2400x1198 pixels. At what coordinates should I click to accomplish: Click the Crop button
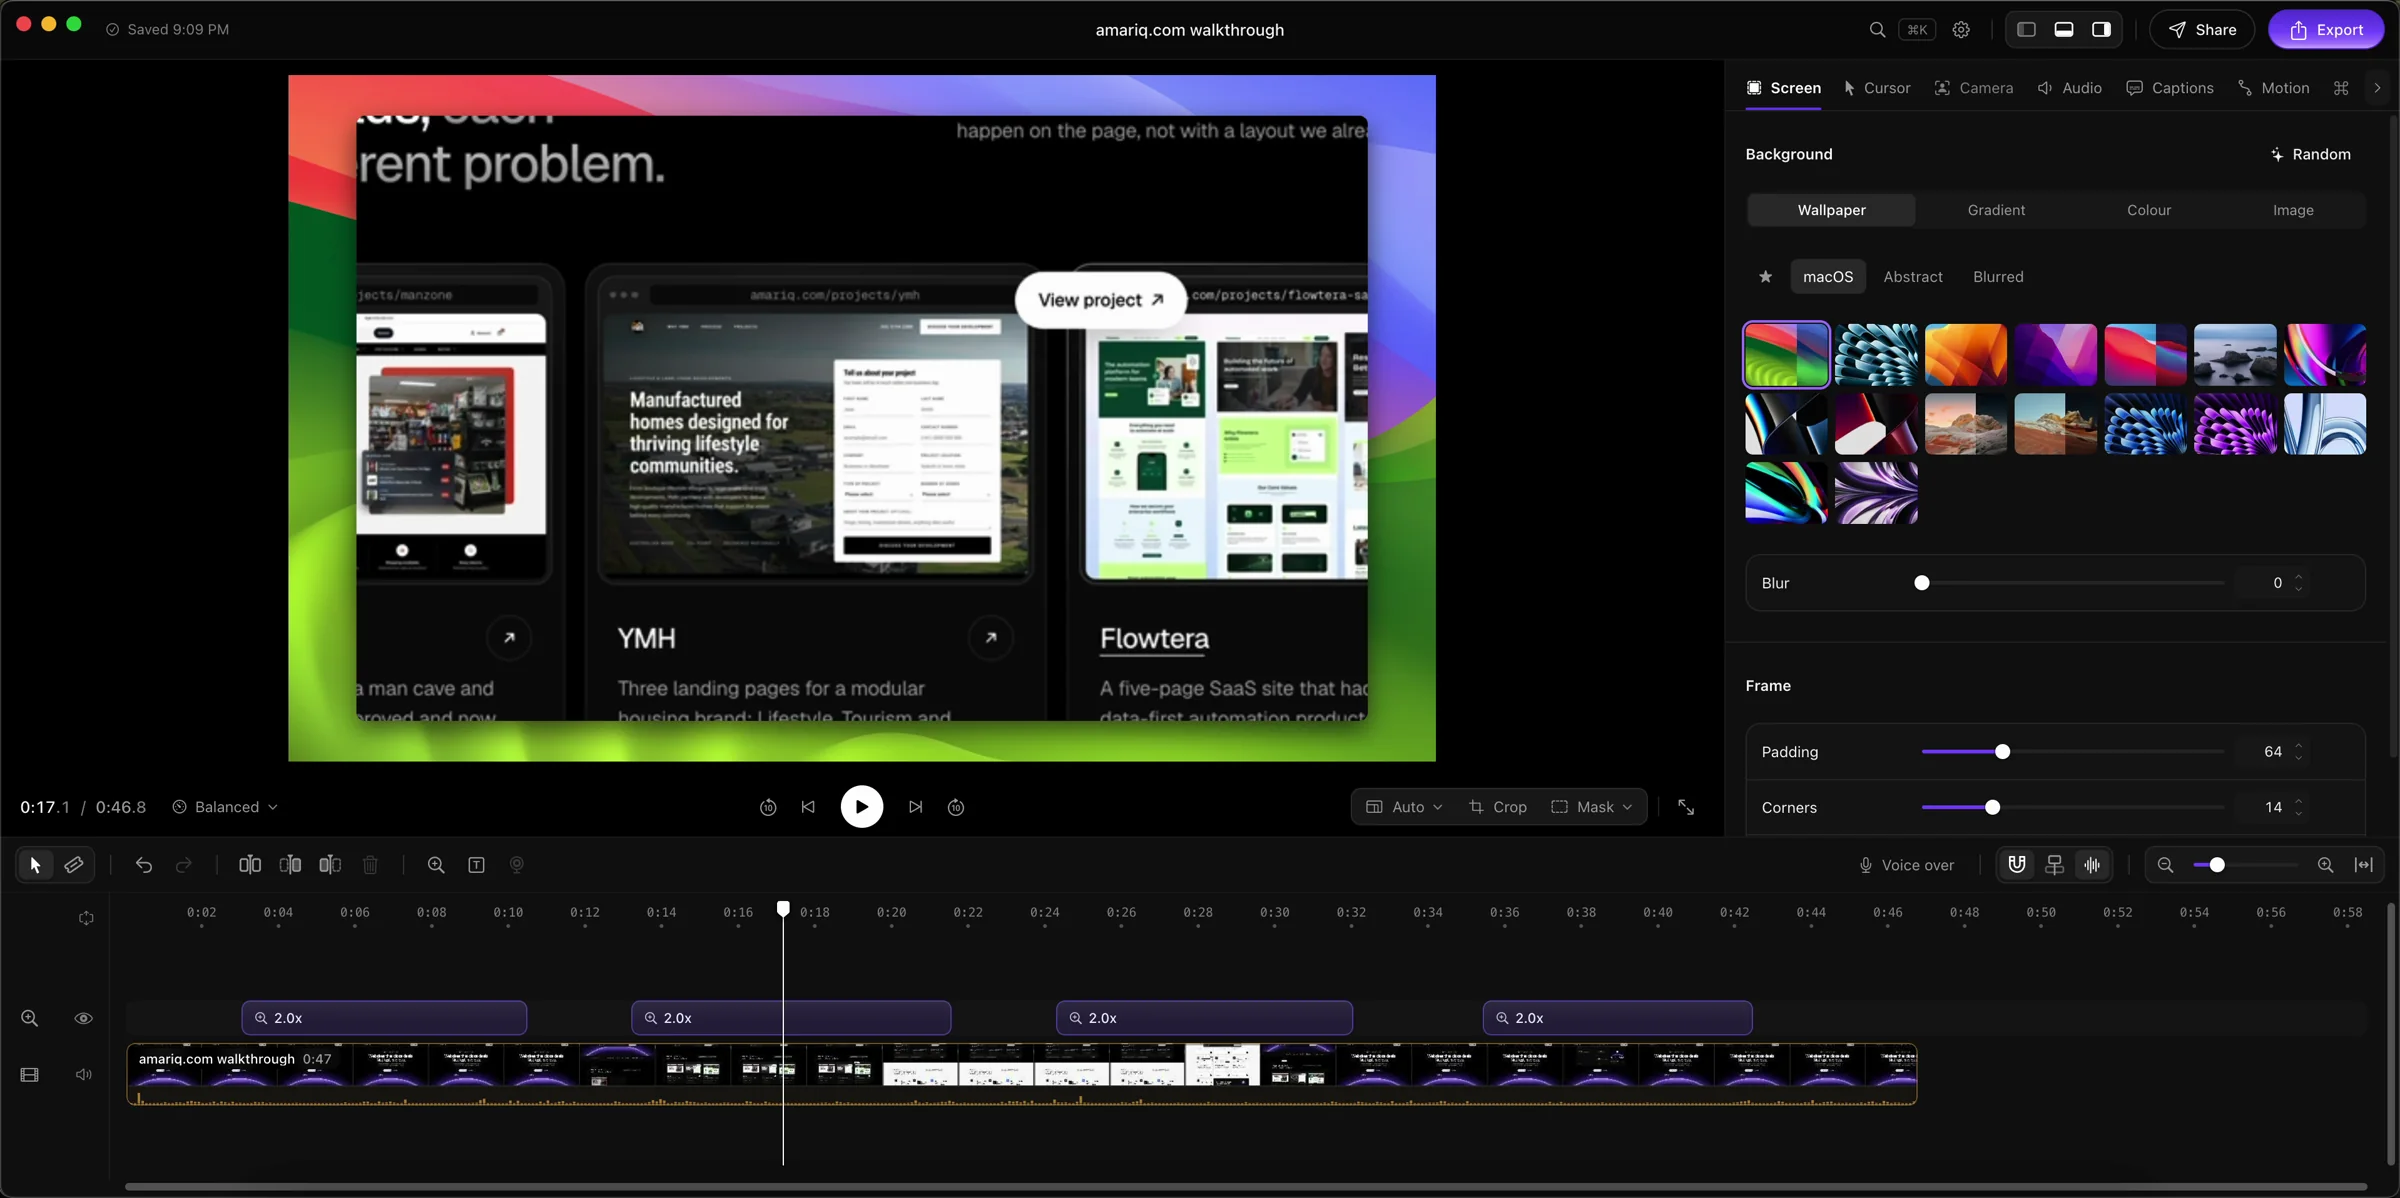pyautogui.click(x=1498, y=807)
